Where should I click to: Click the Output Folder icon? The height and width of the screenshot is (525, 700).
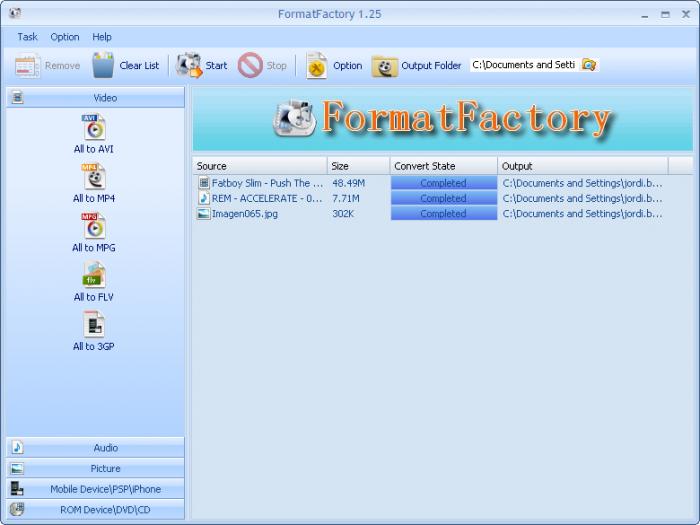[x=384, y=66]
